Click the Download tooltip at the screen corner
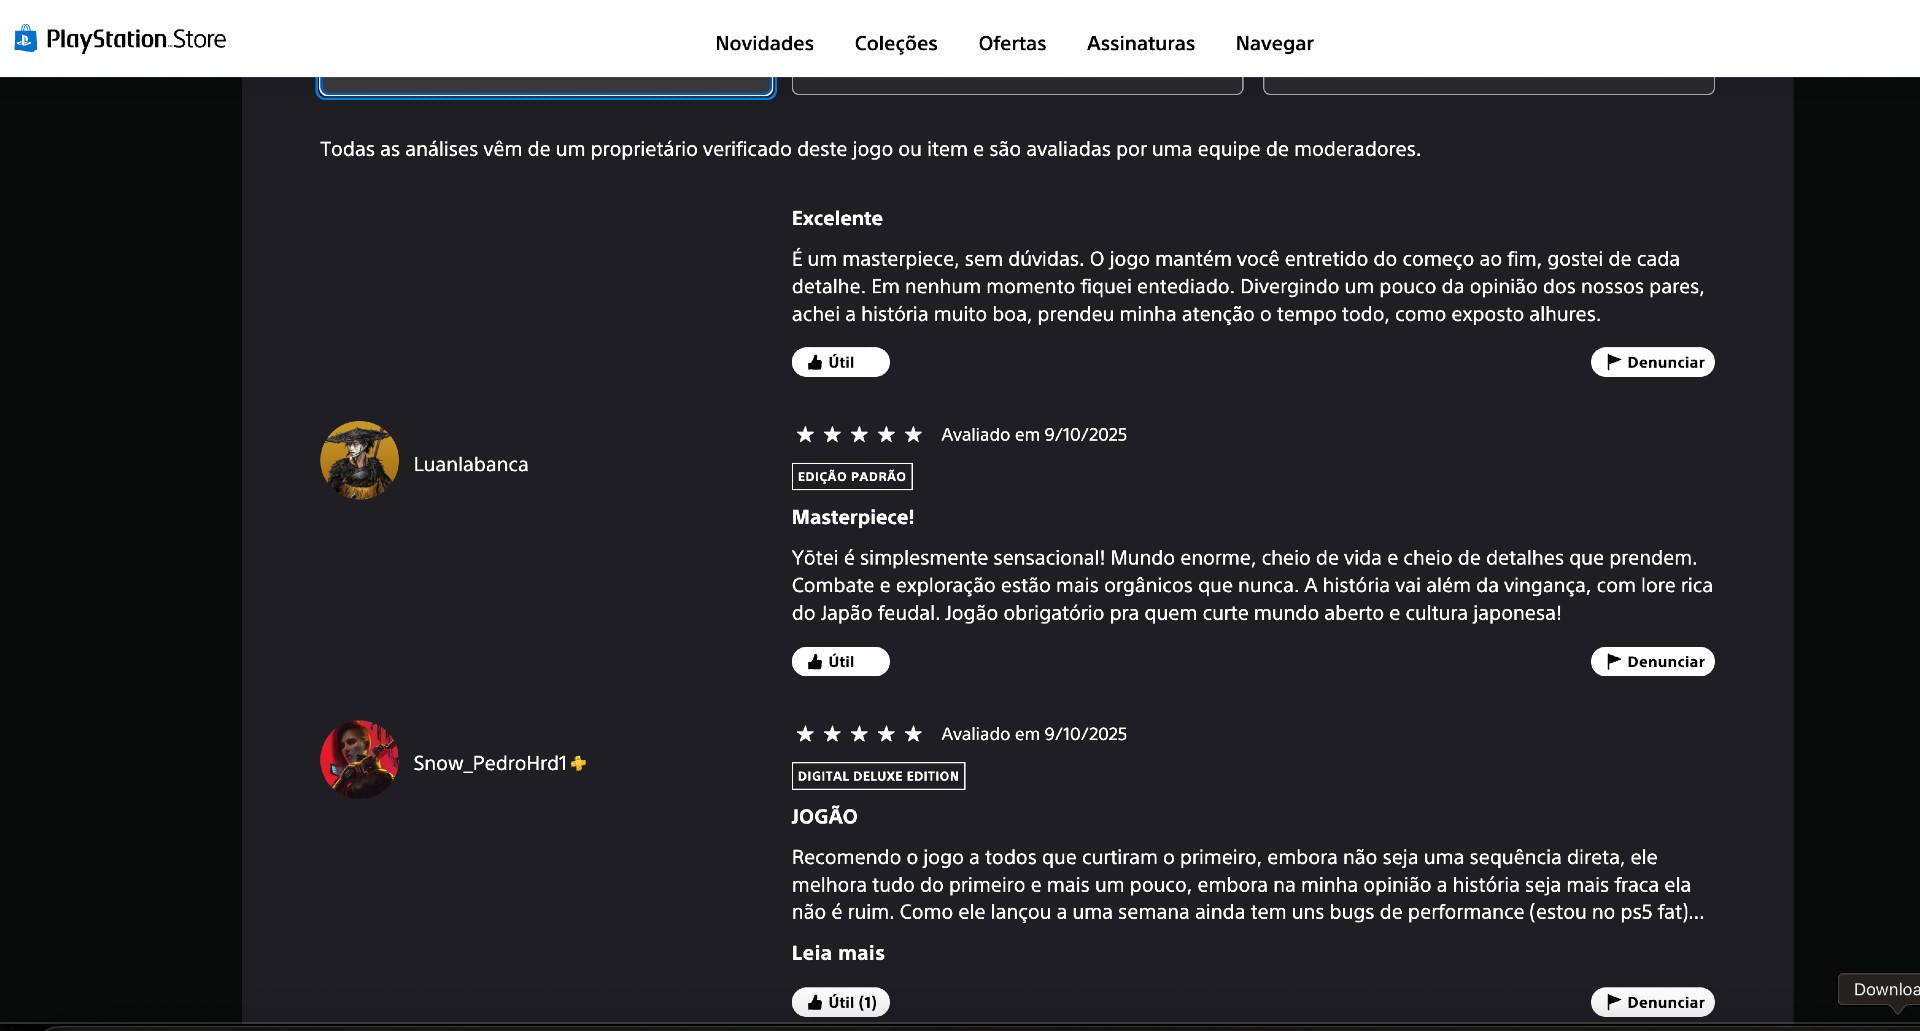Image resolution: width=1920 pixels, height=1031 pixels. coord(1880,989)
